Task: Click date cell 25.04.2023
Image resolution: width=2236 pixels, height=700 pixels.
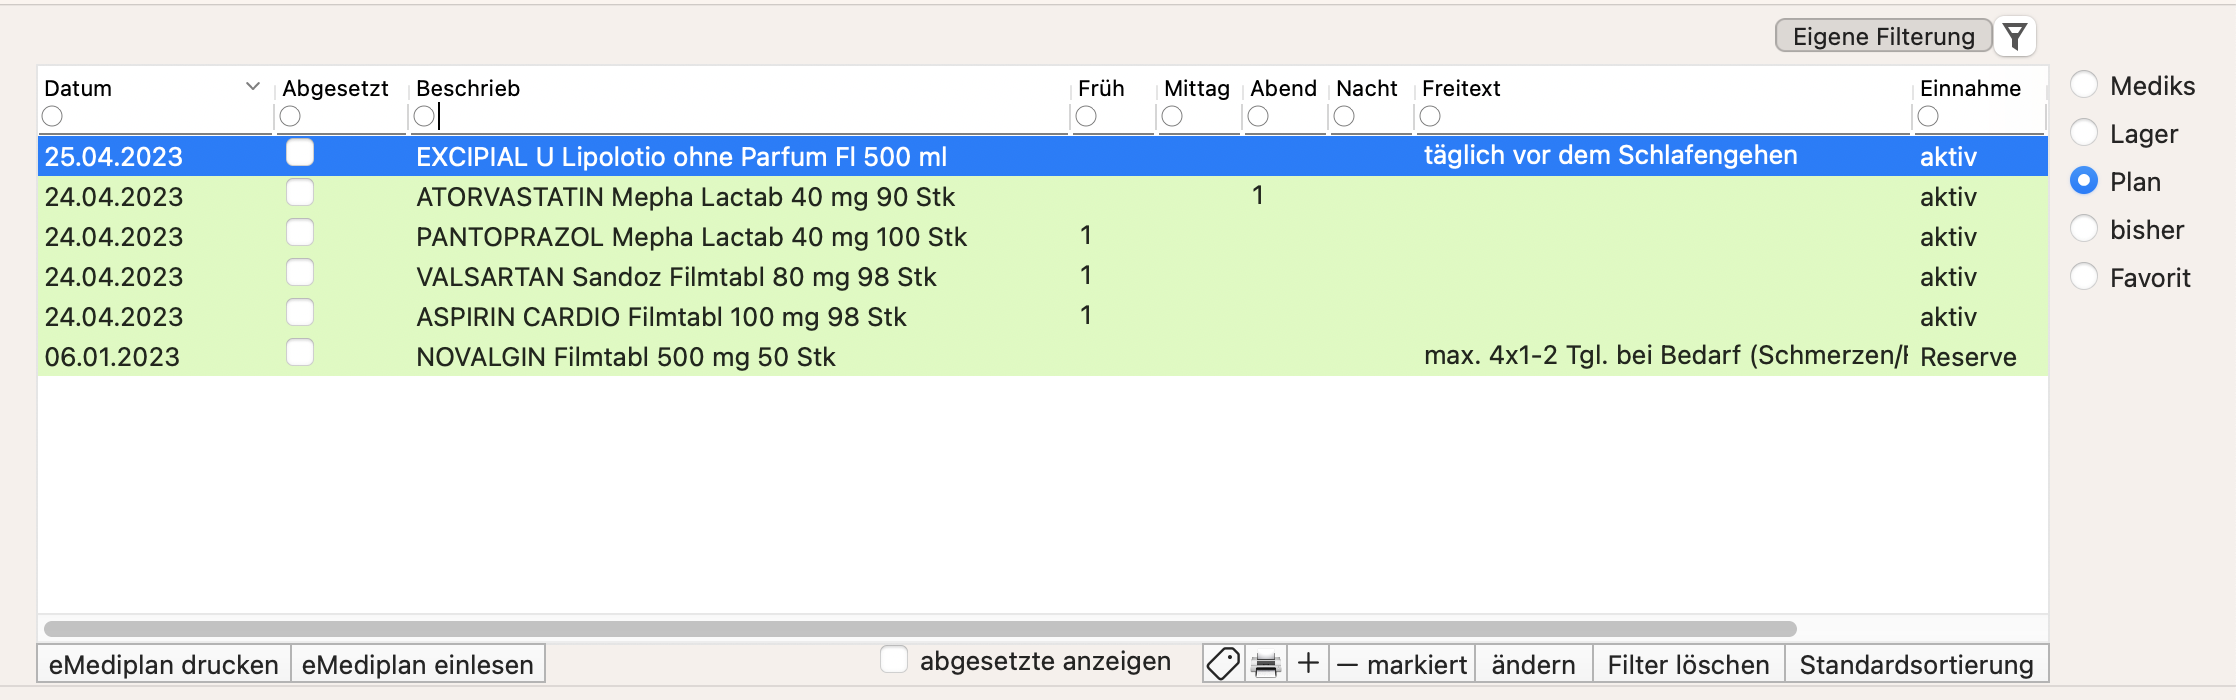Action: [114, 157]
